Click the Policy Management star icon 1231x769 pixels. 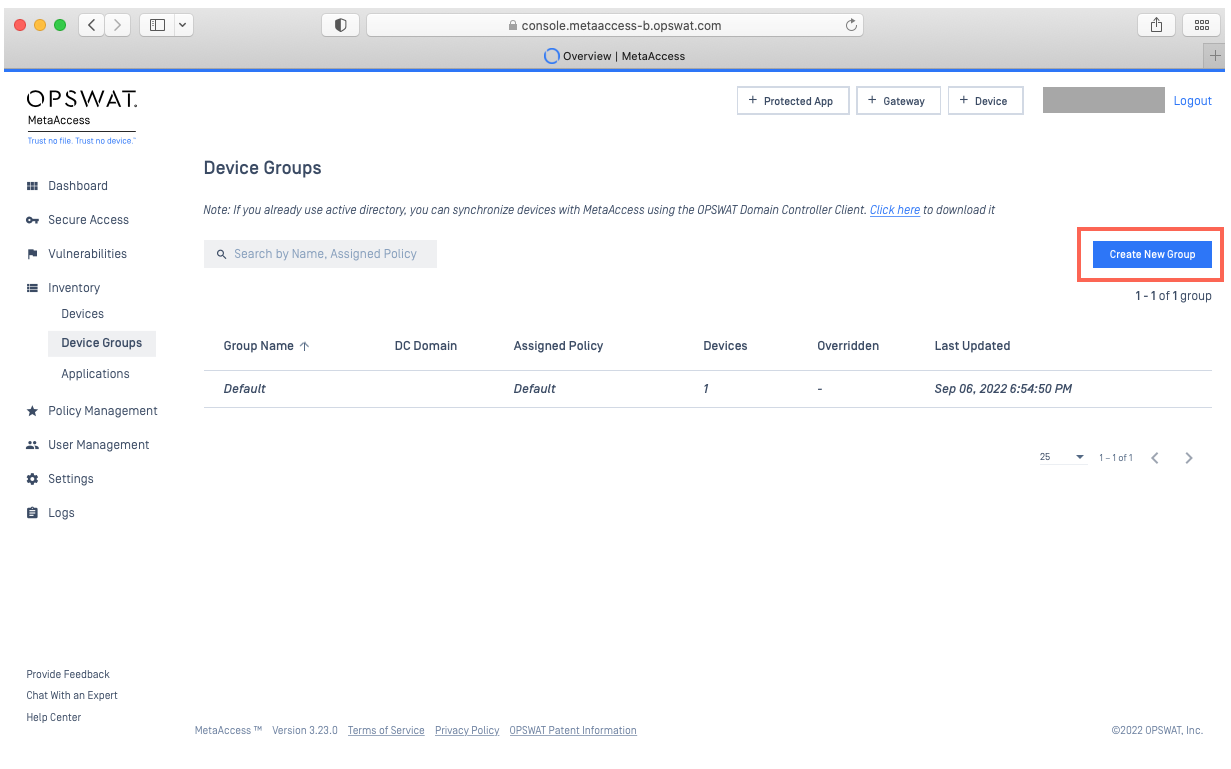point(32,411)
